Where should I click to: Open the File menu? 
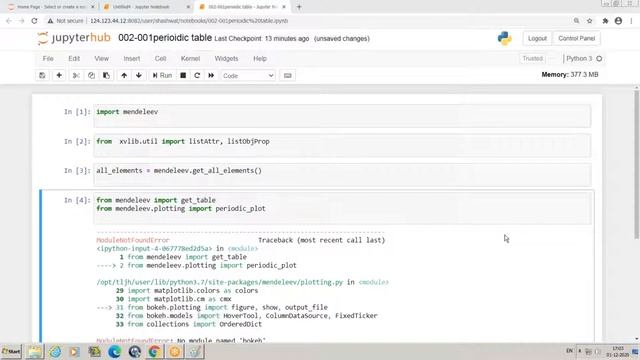coord(48,59)
